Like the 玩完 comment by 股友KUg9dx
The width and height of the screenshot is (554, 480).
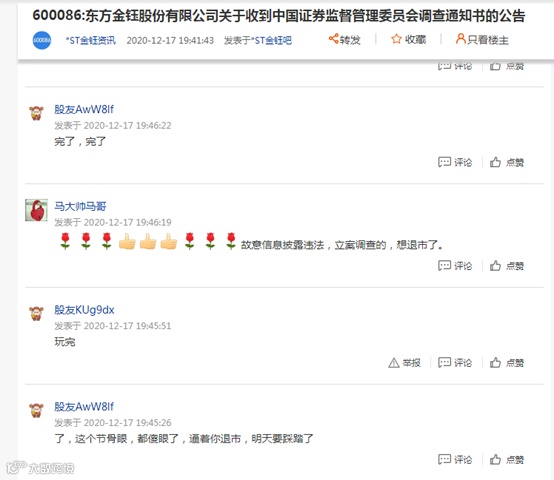pos(495,362)
